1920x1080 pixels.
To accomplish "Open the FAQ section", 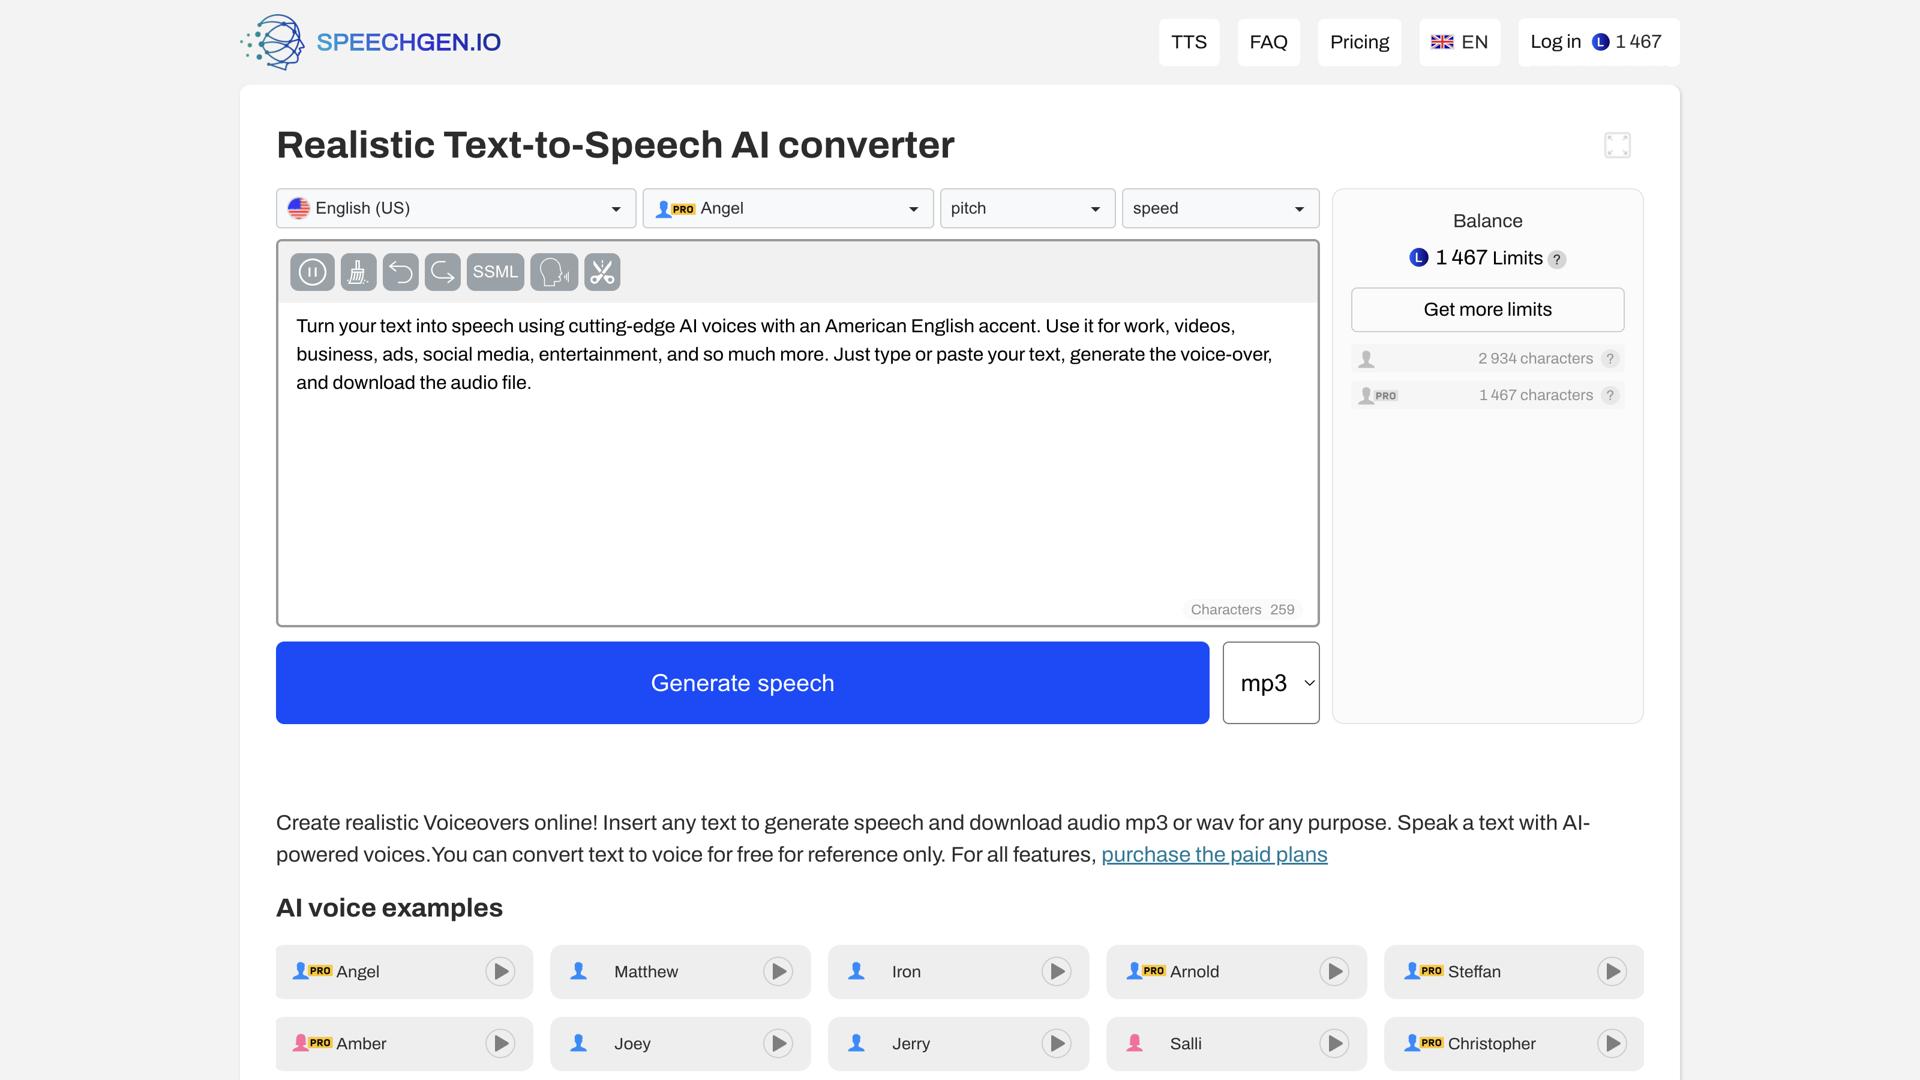I will point(1268,42).
